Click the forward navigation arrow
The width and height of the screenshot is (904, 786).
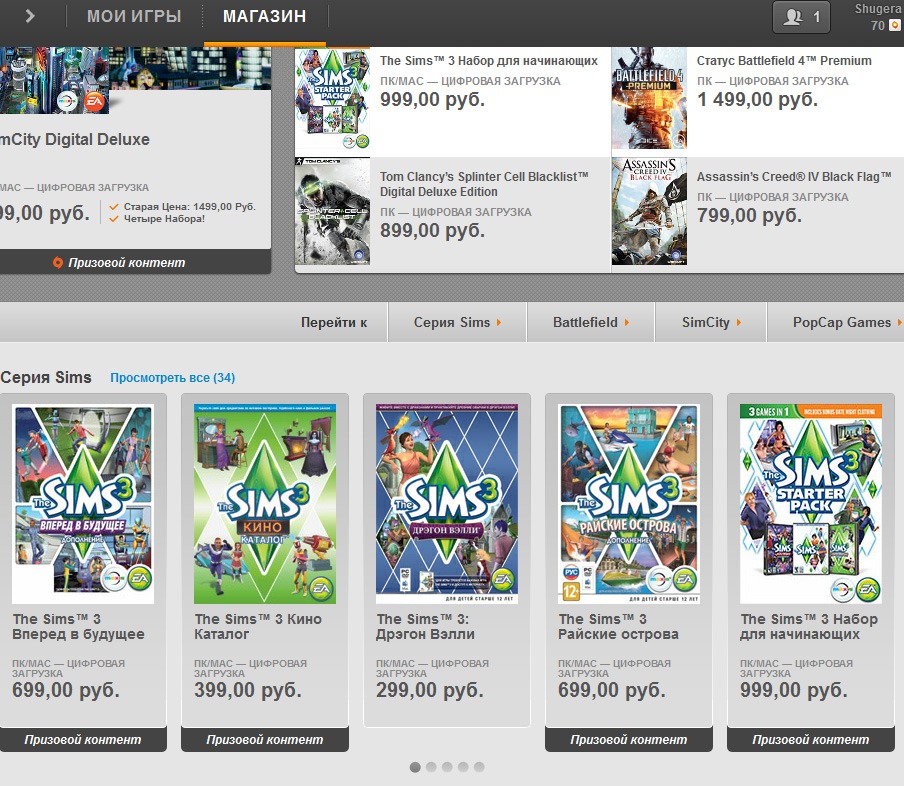point(30,16)
